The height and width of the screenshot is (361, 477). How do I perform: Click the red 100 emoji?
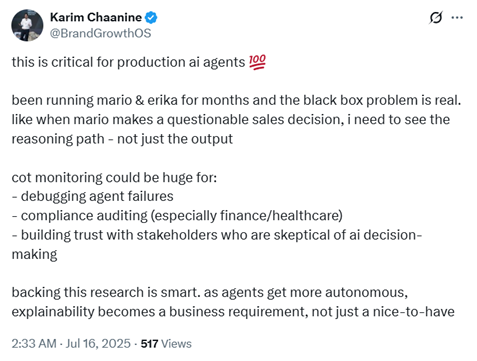[x=257, y=62]
